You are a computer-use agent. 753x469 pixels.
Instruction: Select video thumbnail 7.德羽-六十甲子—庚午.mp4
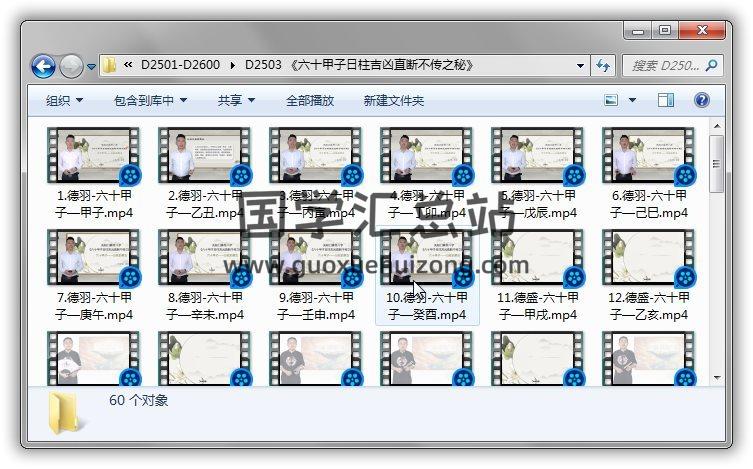(94, 258)
